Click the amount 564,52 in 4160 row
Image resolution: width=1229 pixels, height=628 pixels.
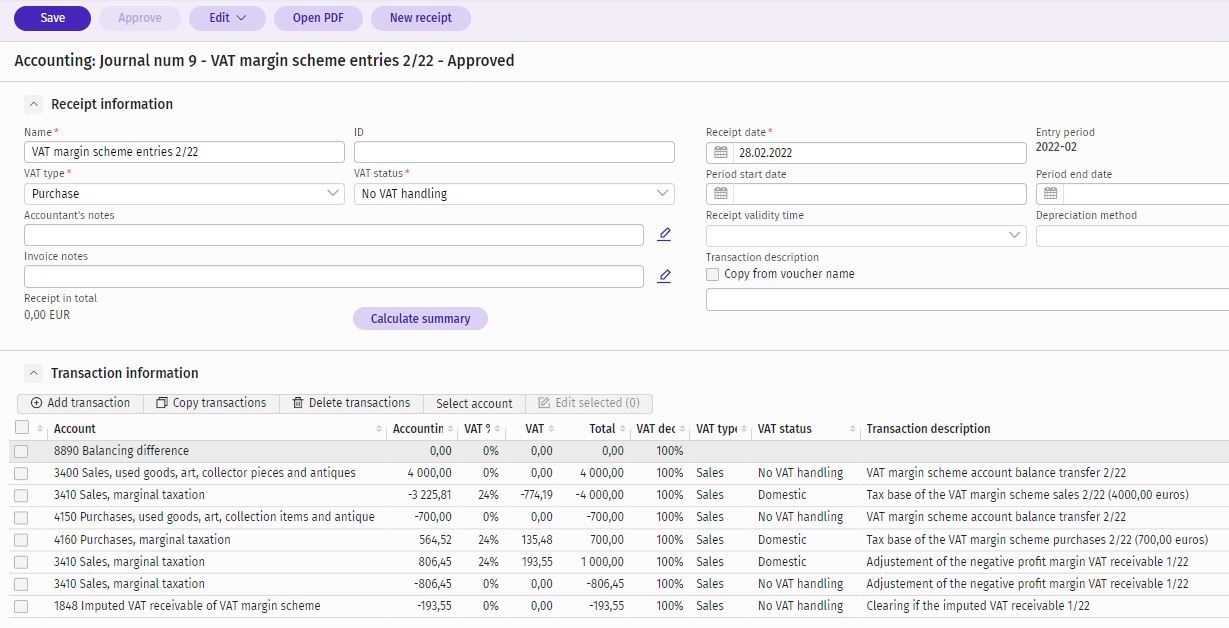pos(433,540)
